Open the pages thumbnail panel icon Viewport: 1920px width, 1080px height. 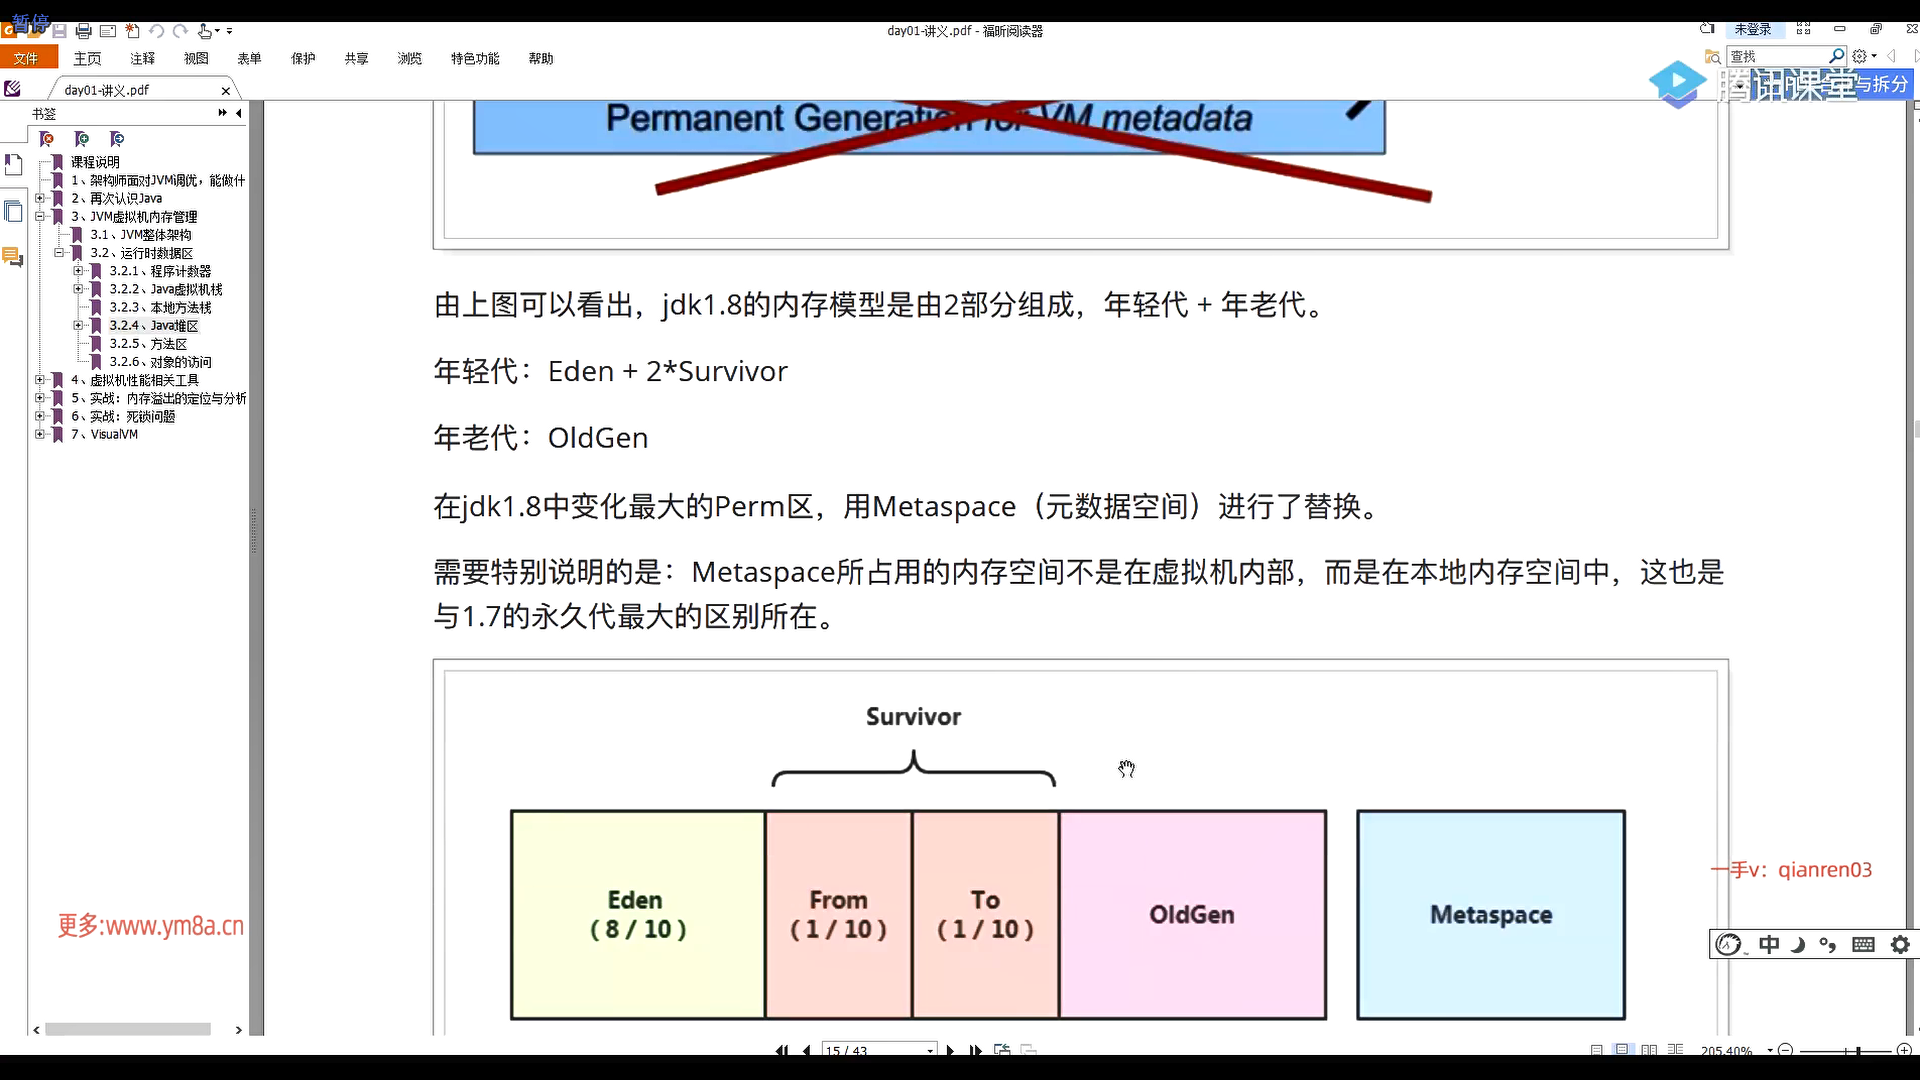tap(13, 211)
